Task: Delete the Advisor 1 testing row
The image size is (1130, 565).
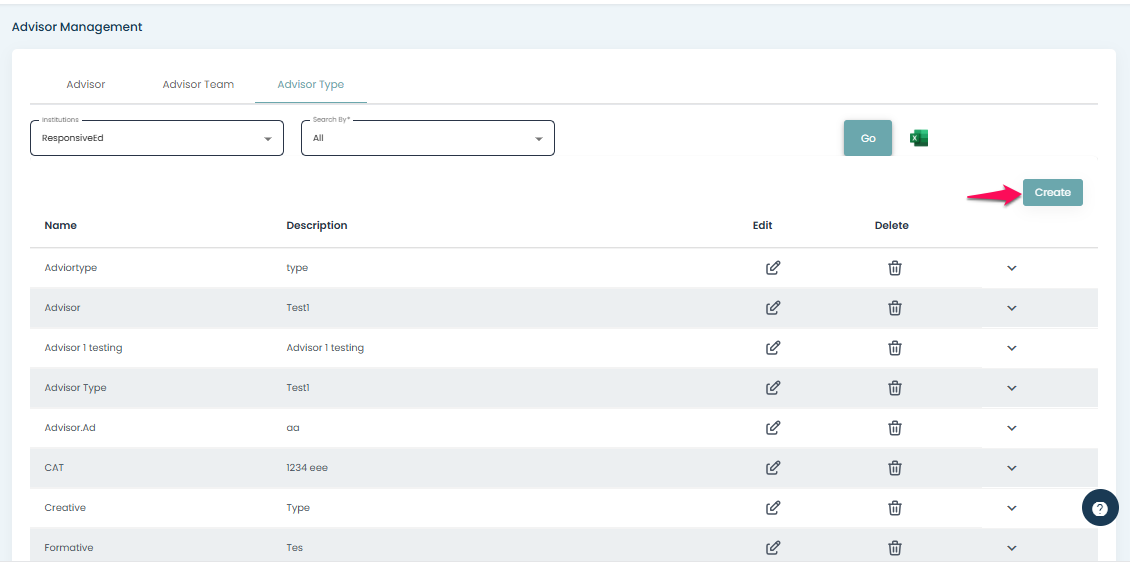Action: 895,348
